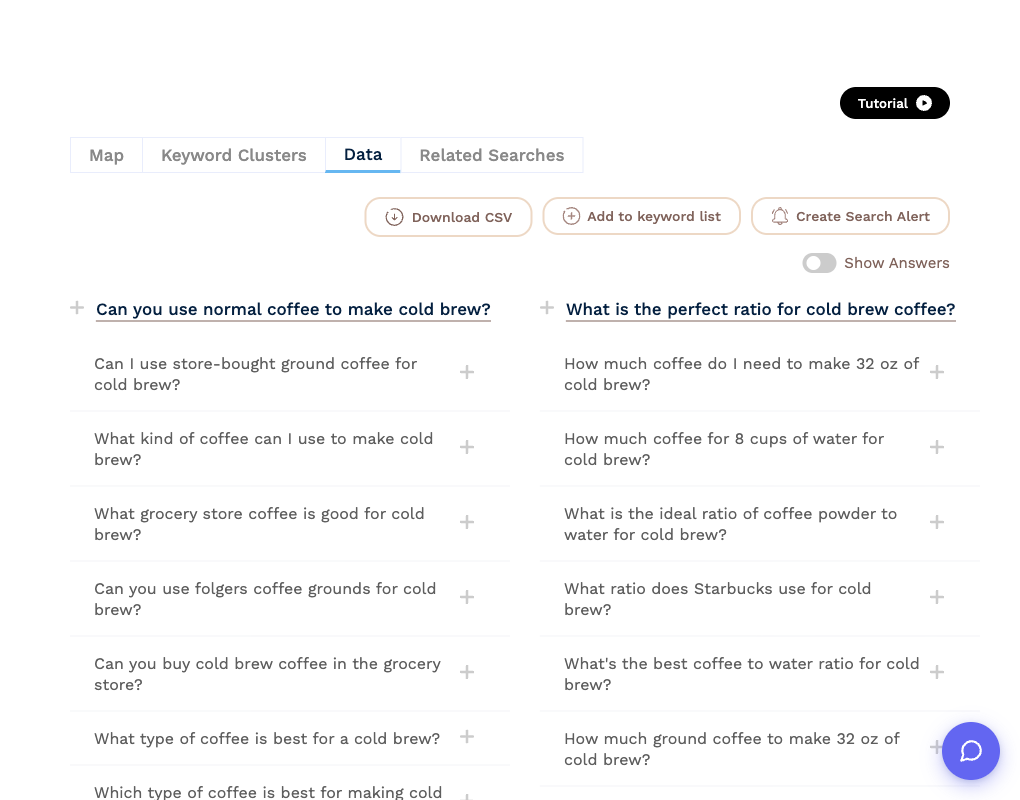The height and width of the screenshot is (800, 1020).
Task: Click text 'What is the ideal ratio of coffee powder to water'
Action: (731, 524)
